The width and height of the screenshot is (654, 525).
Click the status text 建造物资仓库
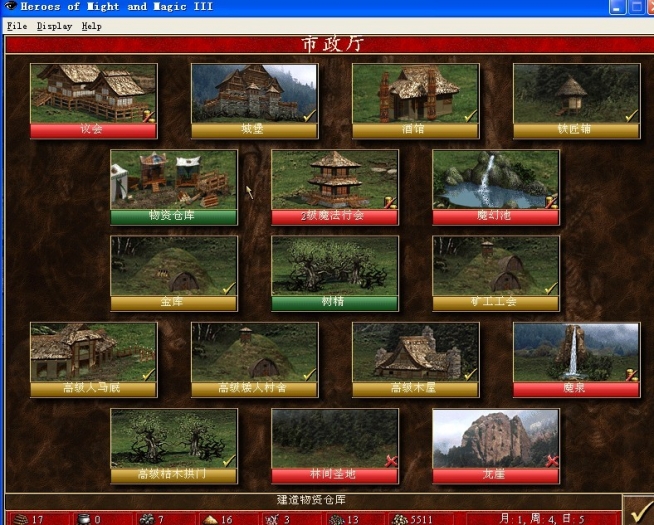click(311, 500)
